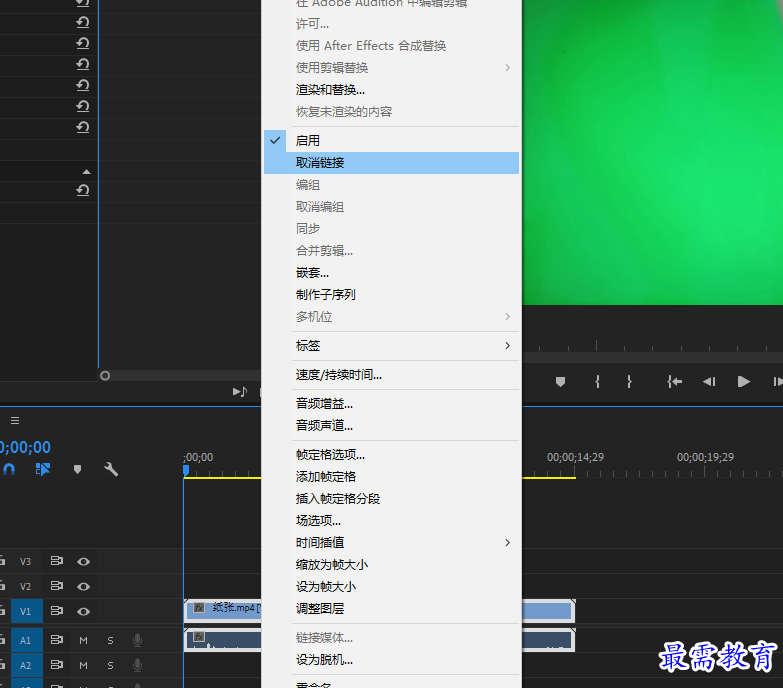Image resolution: width=783 pixels, height=688 pixels.
Task: Toggle sync lock on track V2
Action: (x=56, y=586)
